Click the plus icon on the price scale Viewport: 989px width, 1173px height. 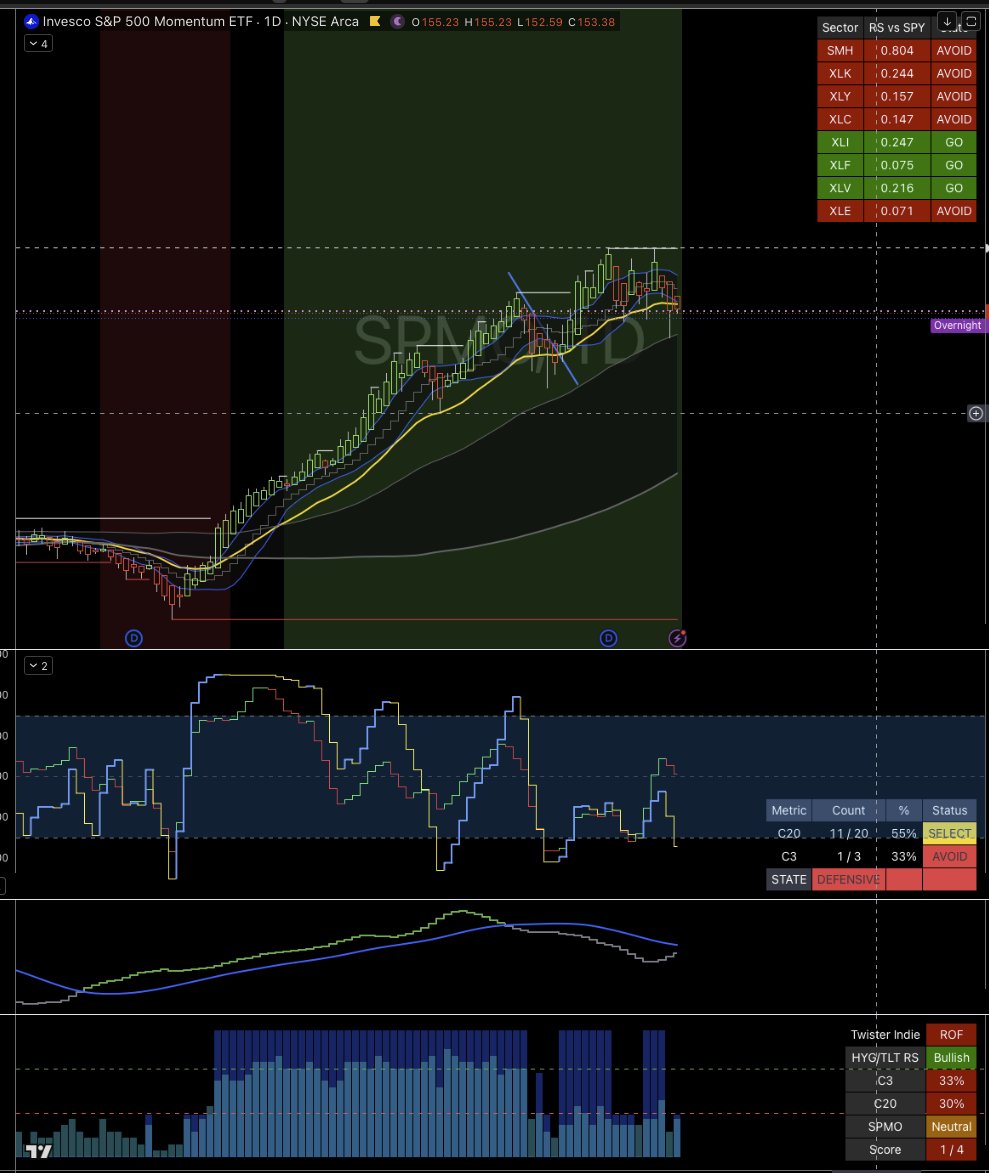click(x=976, y=413)
